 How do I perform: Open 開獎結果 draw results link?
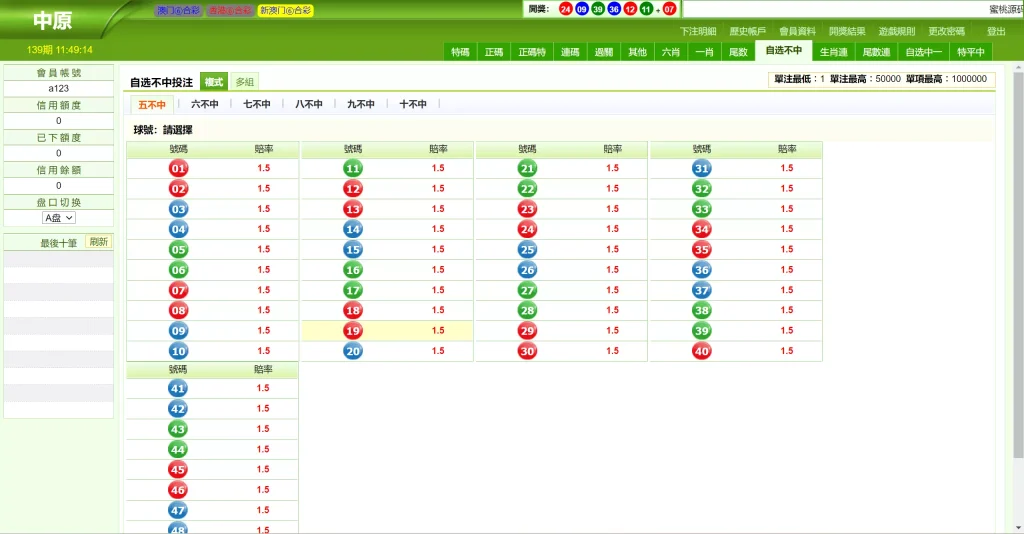[x=847, y=31]
